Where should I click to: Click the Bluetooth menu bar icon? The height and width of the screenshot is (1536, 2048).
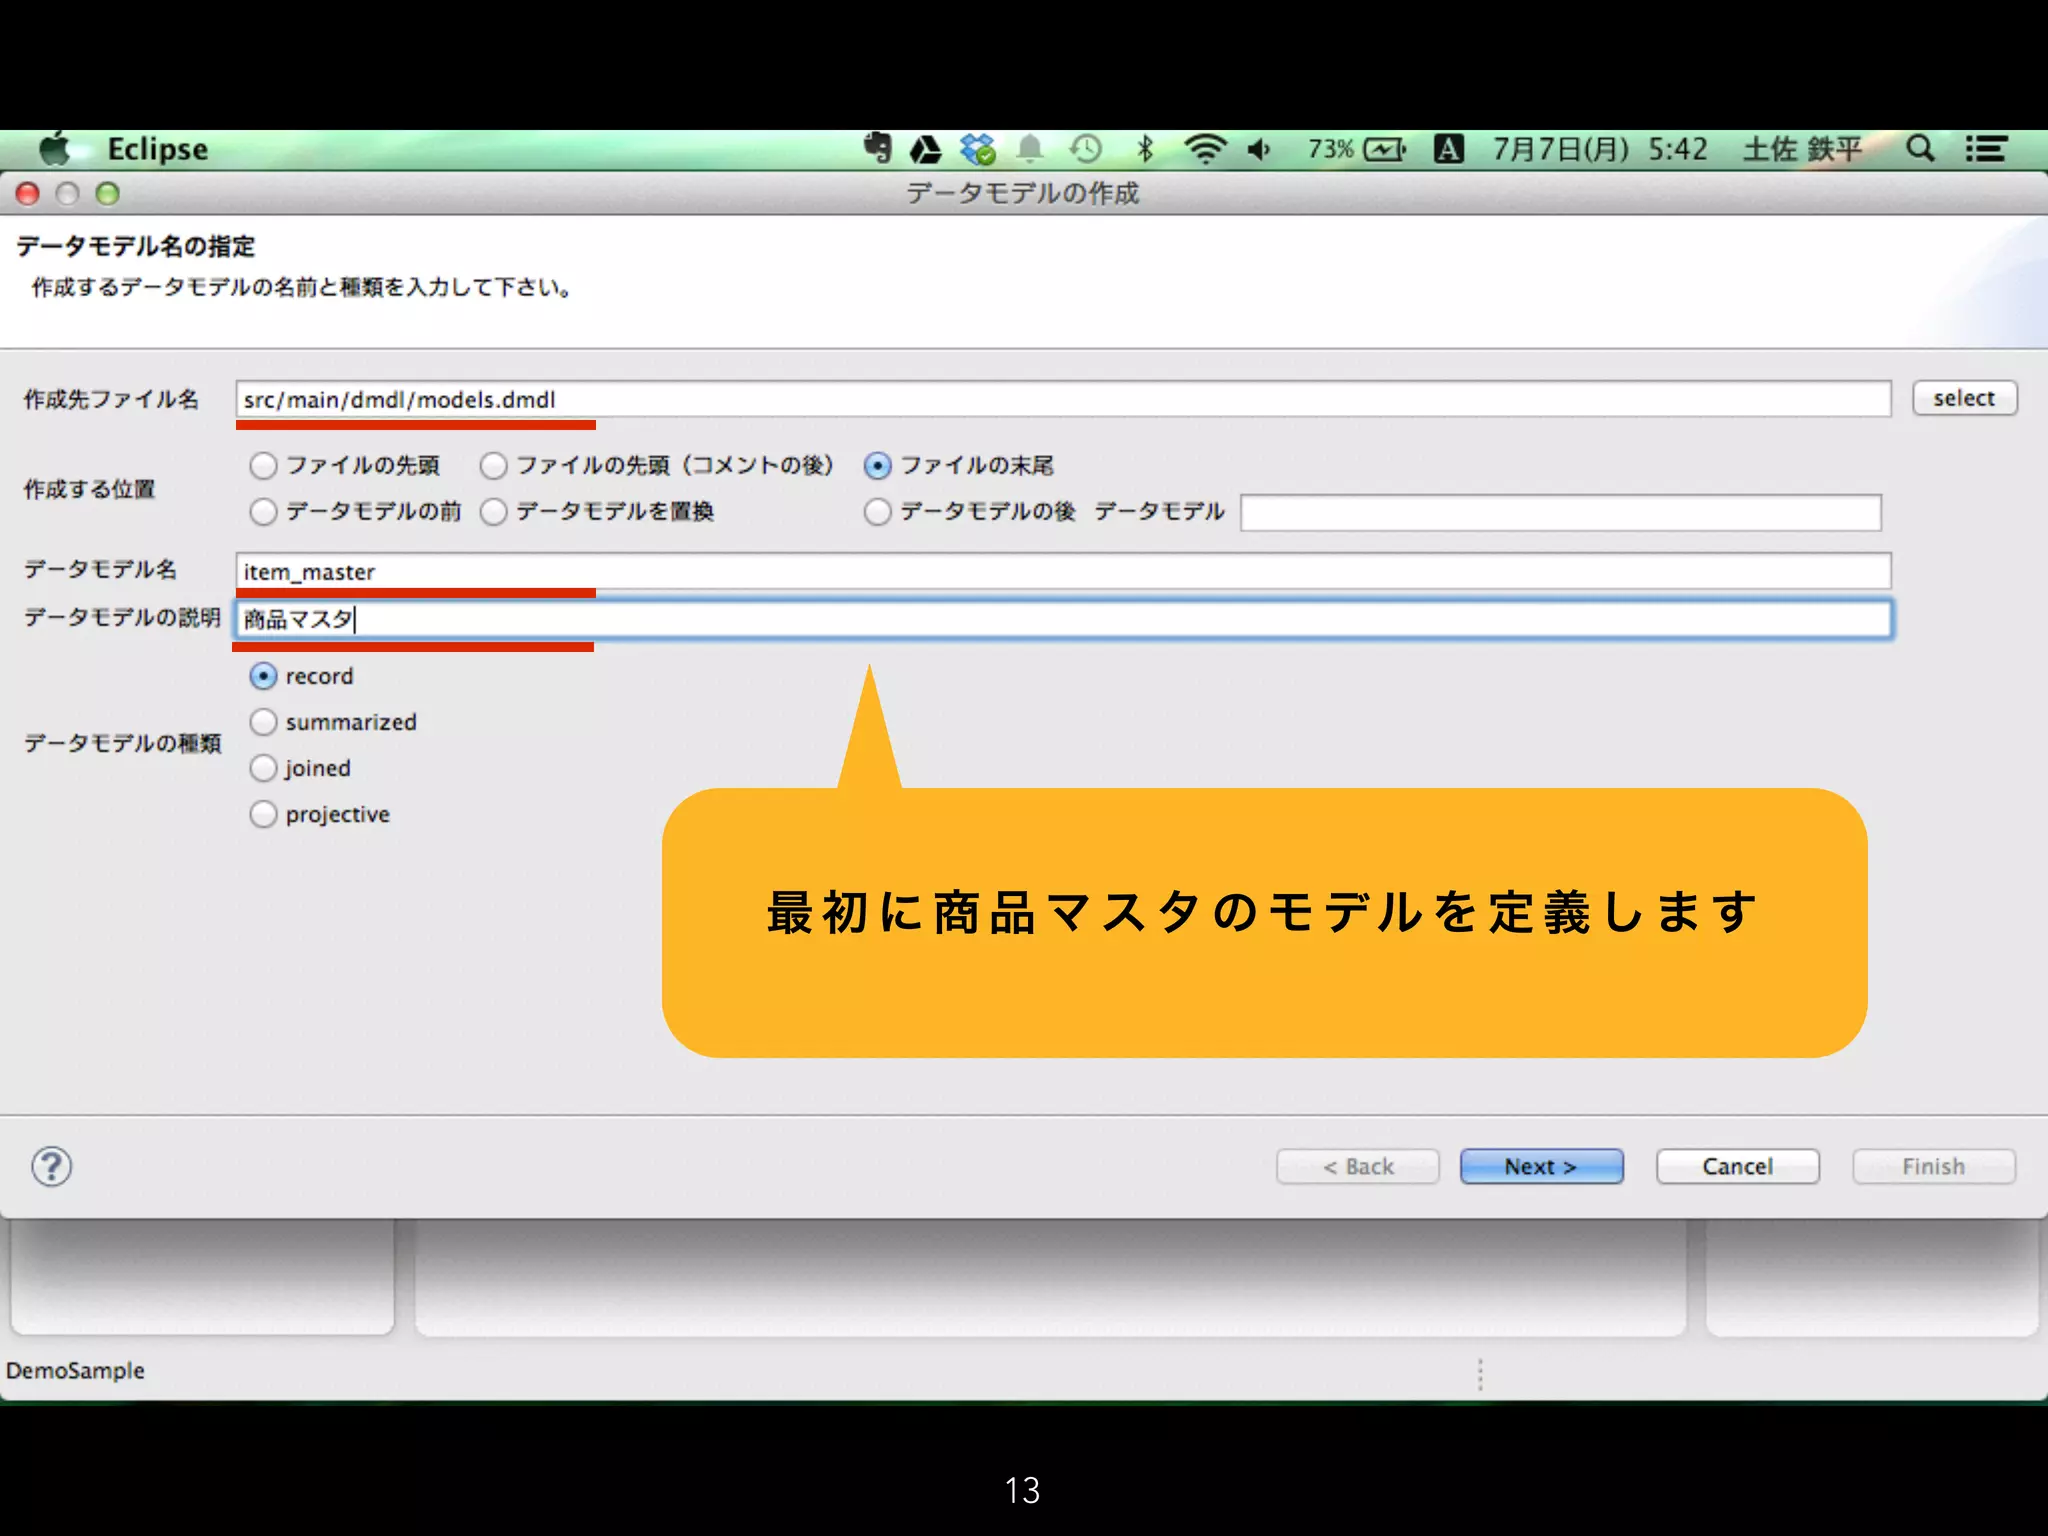pos(1146,150)
